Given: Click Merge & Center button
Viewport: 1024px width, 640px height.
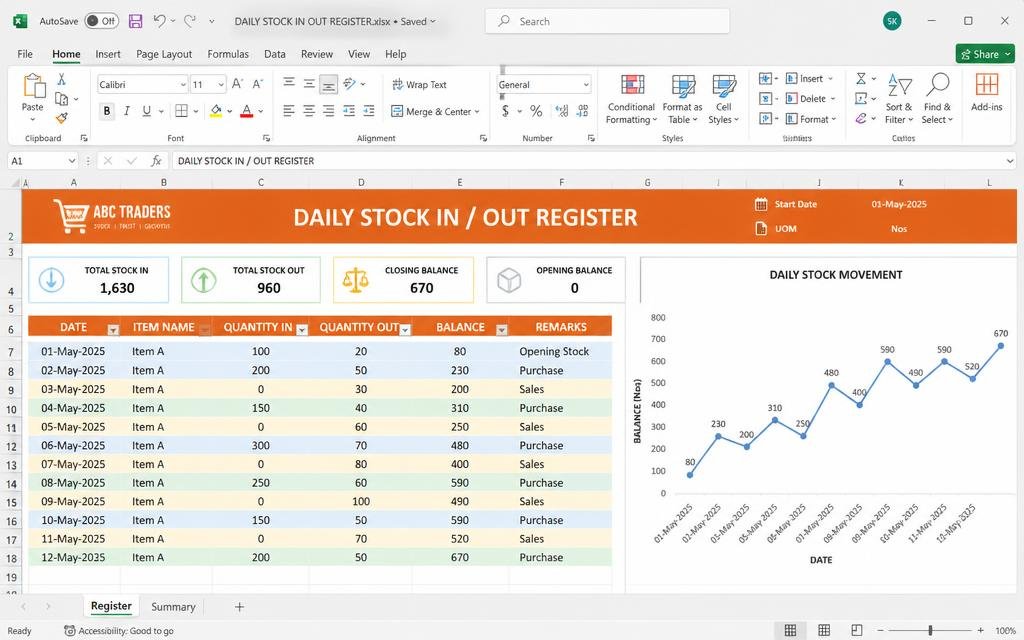Looking at the screenshot, I should click(x=429, y=112).
